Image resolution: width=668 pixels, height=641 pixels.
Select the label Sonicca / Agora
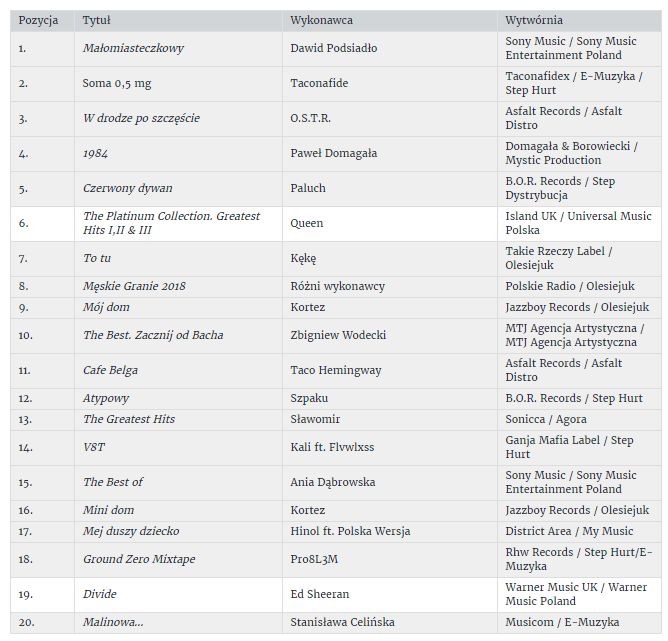pos(546,419)
